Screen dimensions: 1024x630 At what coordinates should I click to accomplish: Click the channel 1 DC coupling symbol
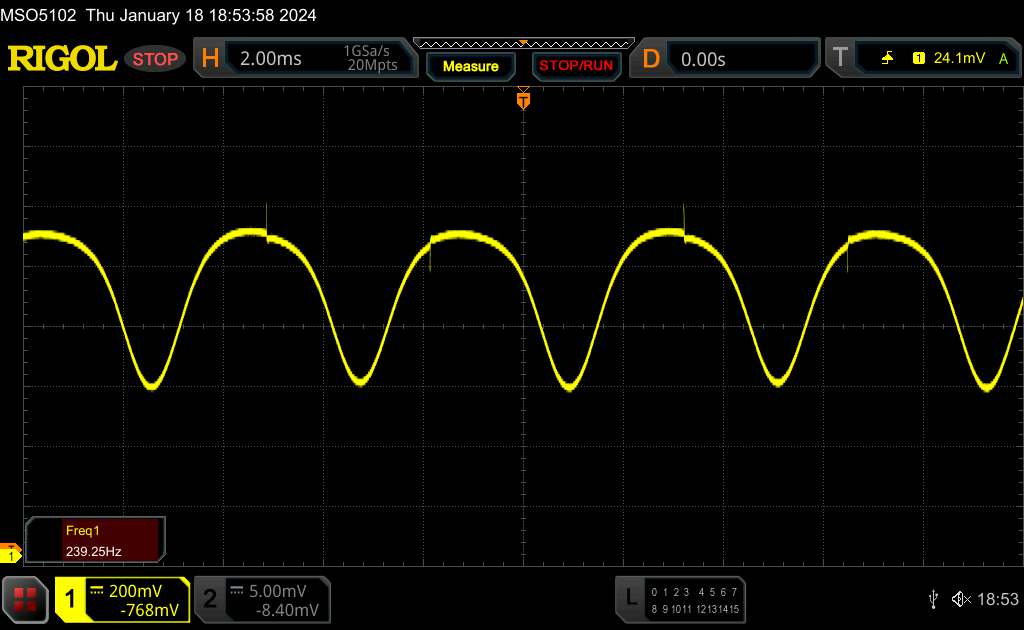(x=97, y=591)
